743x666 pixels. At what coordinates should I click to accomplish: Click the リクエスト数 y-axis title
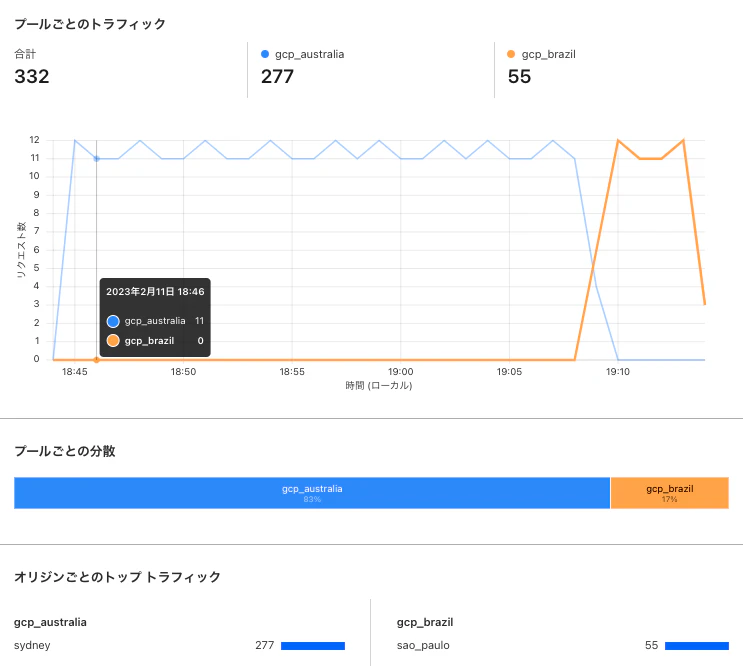(21, 250)
